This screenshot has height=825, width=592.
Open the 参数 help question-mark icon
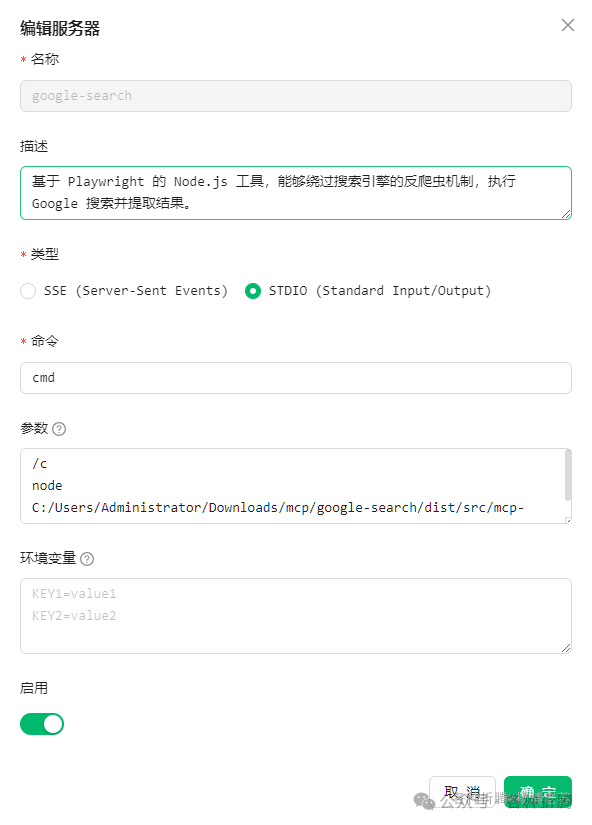pos(59,429)
